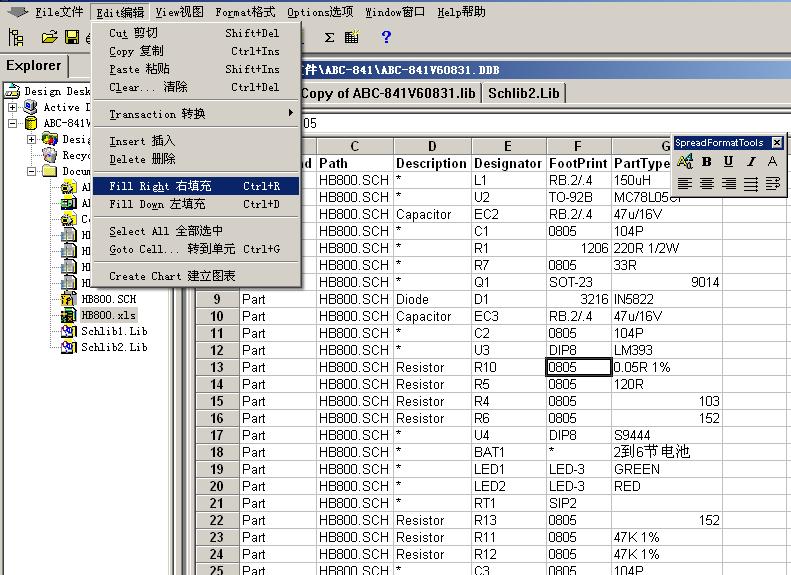Align cell text right in SpreadFormatTools
The height and width of the screenshot is (575, 791).
coord(729,184)
